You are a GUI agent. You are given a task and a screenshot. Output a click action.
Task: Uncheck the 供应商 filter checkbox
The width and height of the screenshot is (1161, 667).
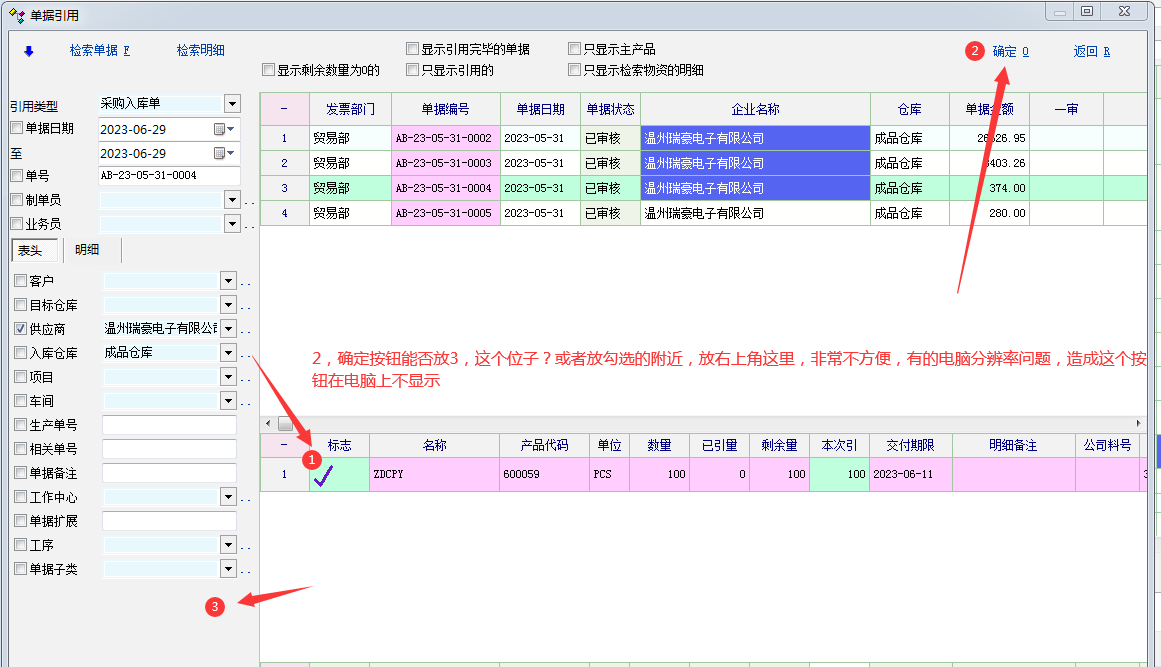pyautogui.click(x=20, y=329)
